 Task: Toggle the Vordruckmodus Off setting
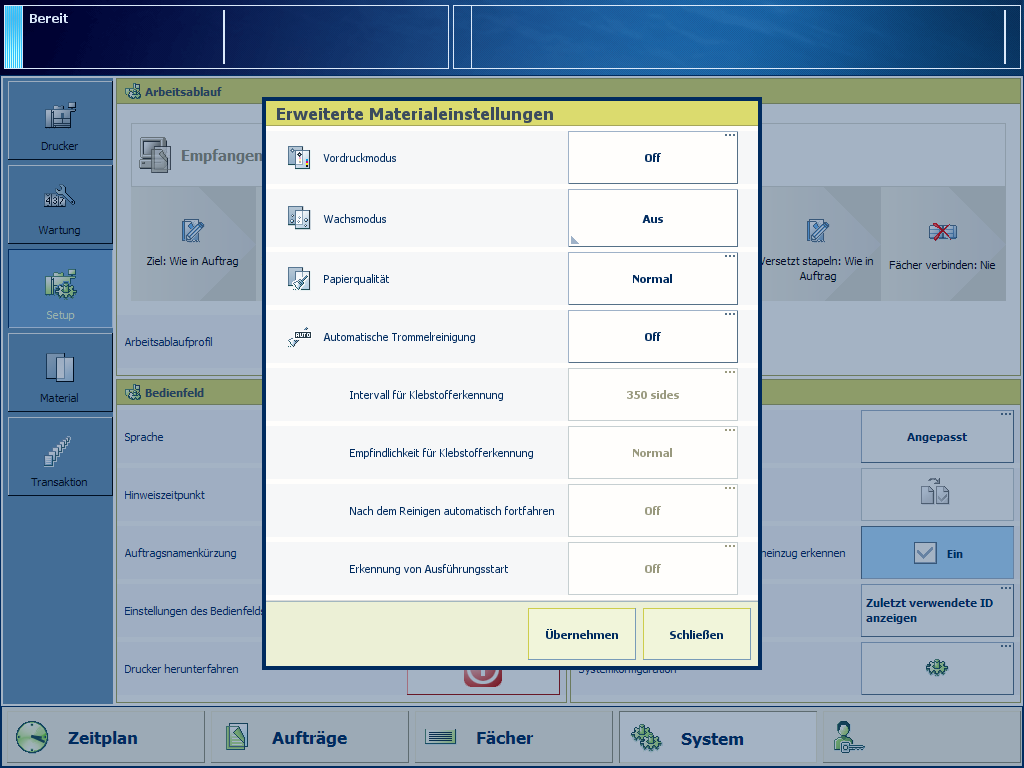(x=652, y=158)
